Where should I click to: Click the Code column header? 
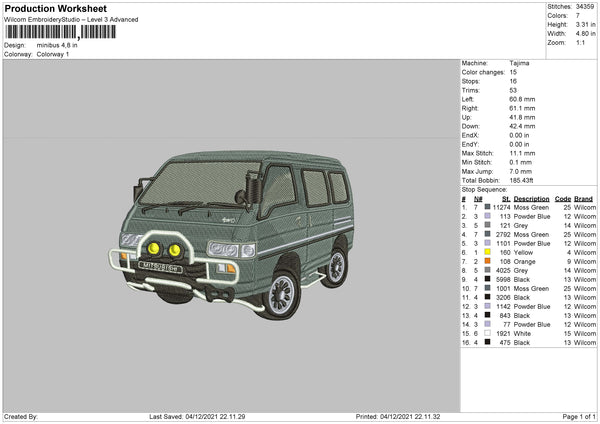562,198
